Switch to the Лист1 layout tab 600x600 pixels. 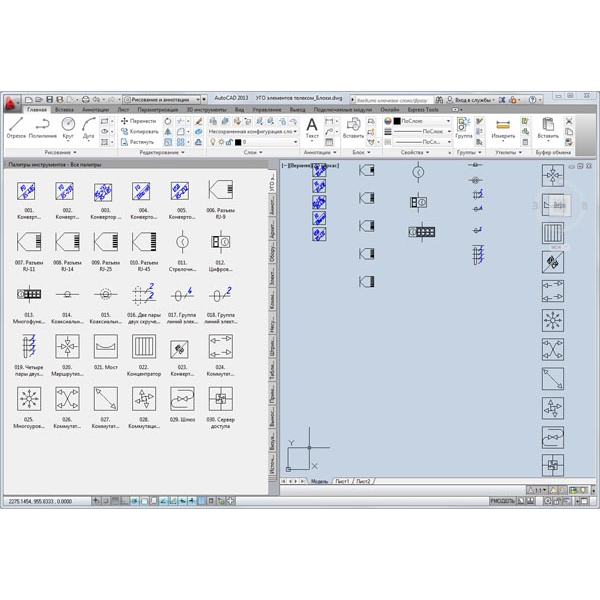coord(342,481)
